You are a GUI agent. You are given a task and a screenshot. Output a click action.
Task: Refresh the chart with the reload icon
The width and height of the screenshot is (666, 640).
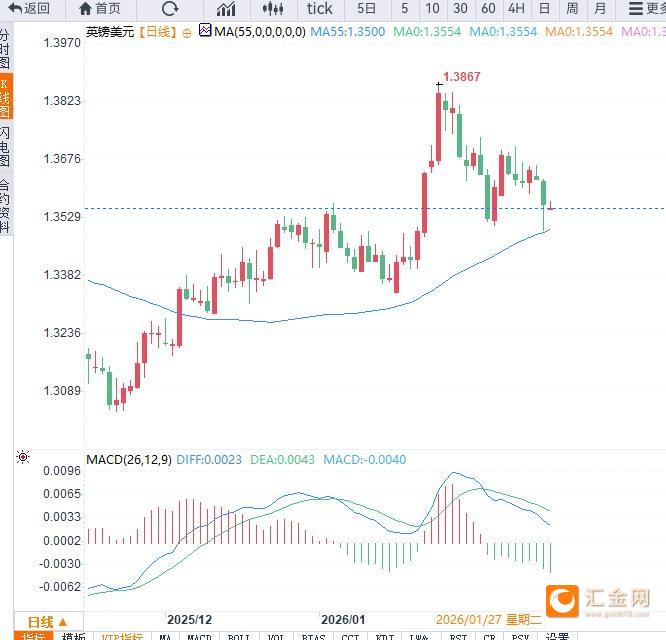170,8
